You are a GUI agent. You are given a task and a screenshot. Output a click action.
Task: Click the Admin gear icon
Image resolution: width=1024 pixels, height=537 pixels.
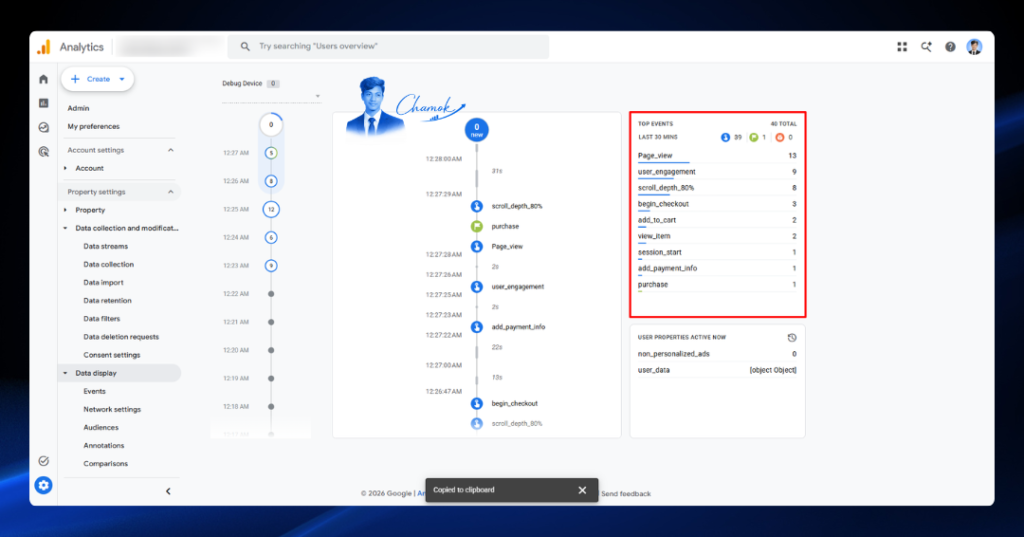pos(44,485)
